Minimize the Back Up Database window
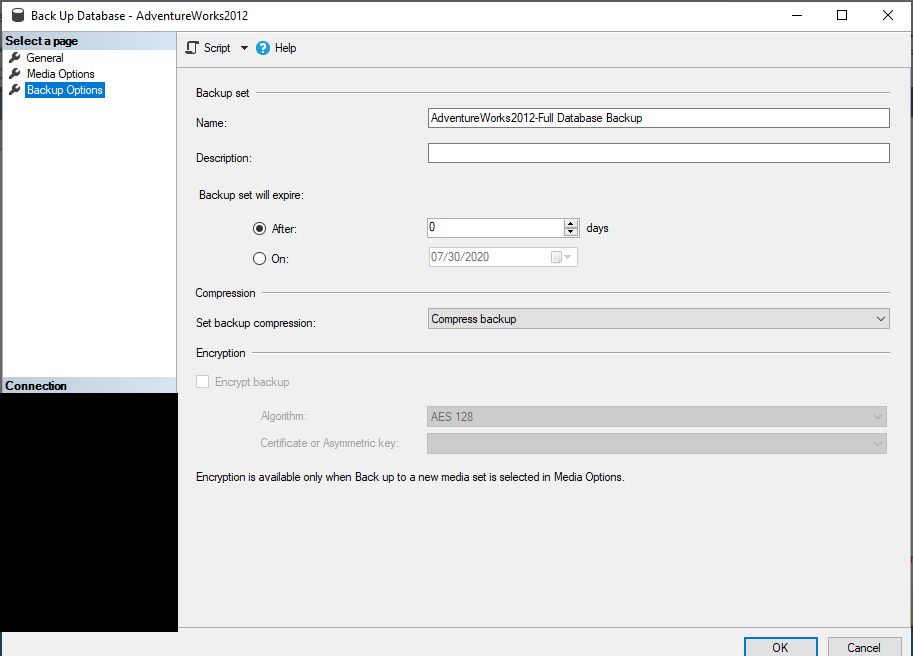Image resolution: width=913 pixels, height=656 pixels. (x=797, y=15)
